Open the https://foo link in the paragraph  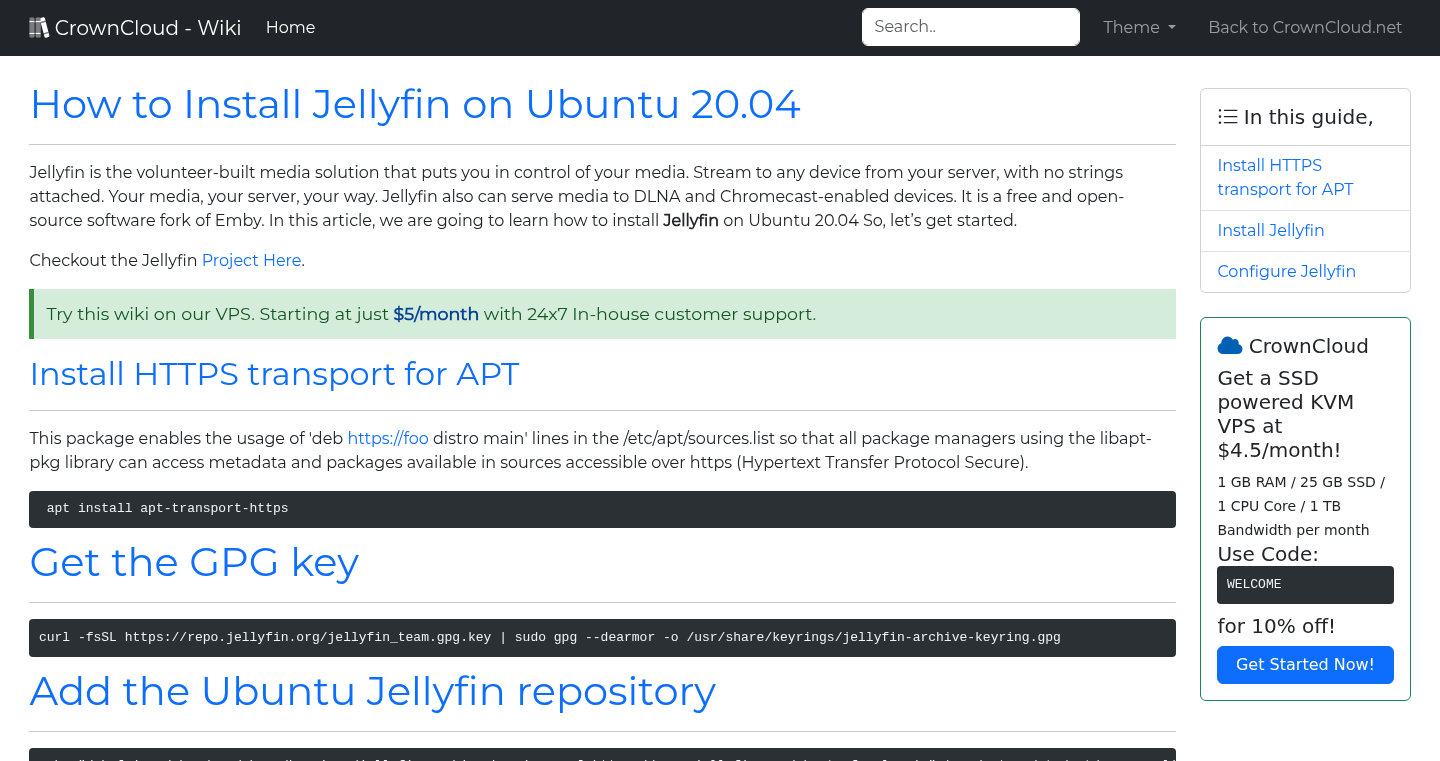pyautogui.click(x=388, y=438)
